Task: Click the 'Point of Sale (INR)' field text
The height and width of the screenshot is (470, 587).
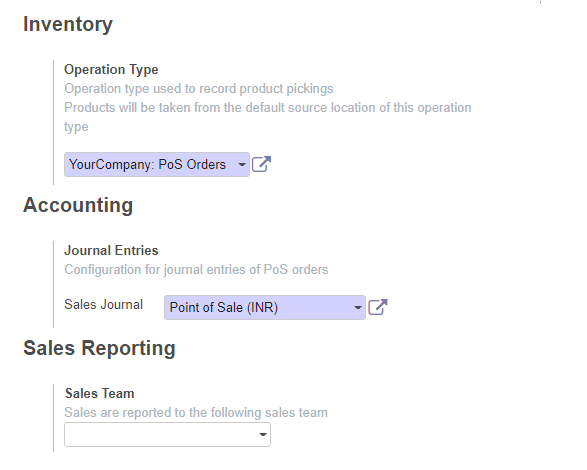Action: 223,307
